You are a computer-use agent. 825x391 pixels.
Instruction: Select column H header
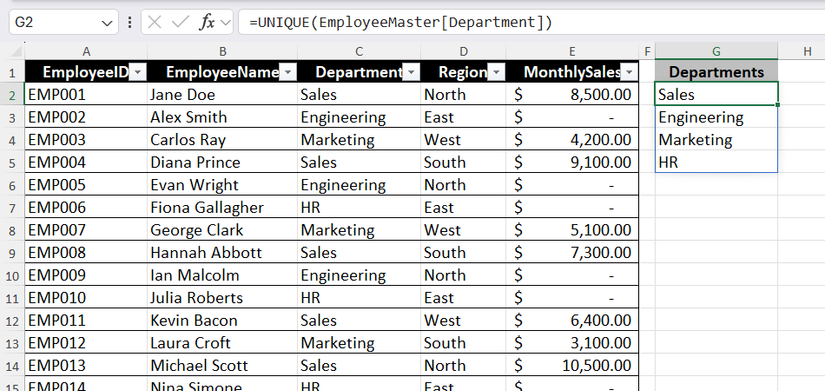[x=807, y=51]
